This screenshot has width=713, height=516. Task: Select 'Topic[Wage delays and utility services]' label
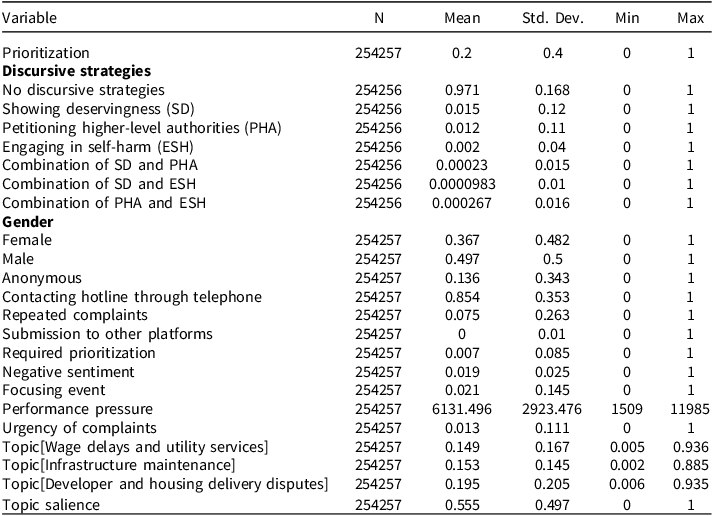[135, 447]
